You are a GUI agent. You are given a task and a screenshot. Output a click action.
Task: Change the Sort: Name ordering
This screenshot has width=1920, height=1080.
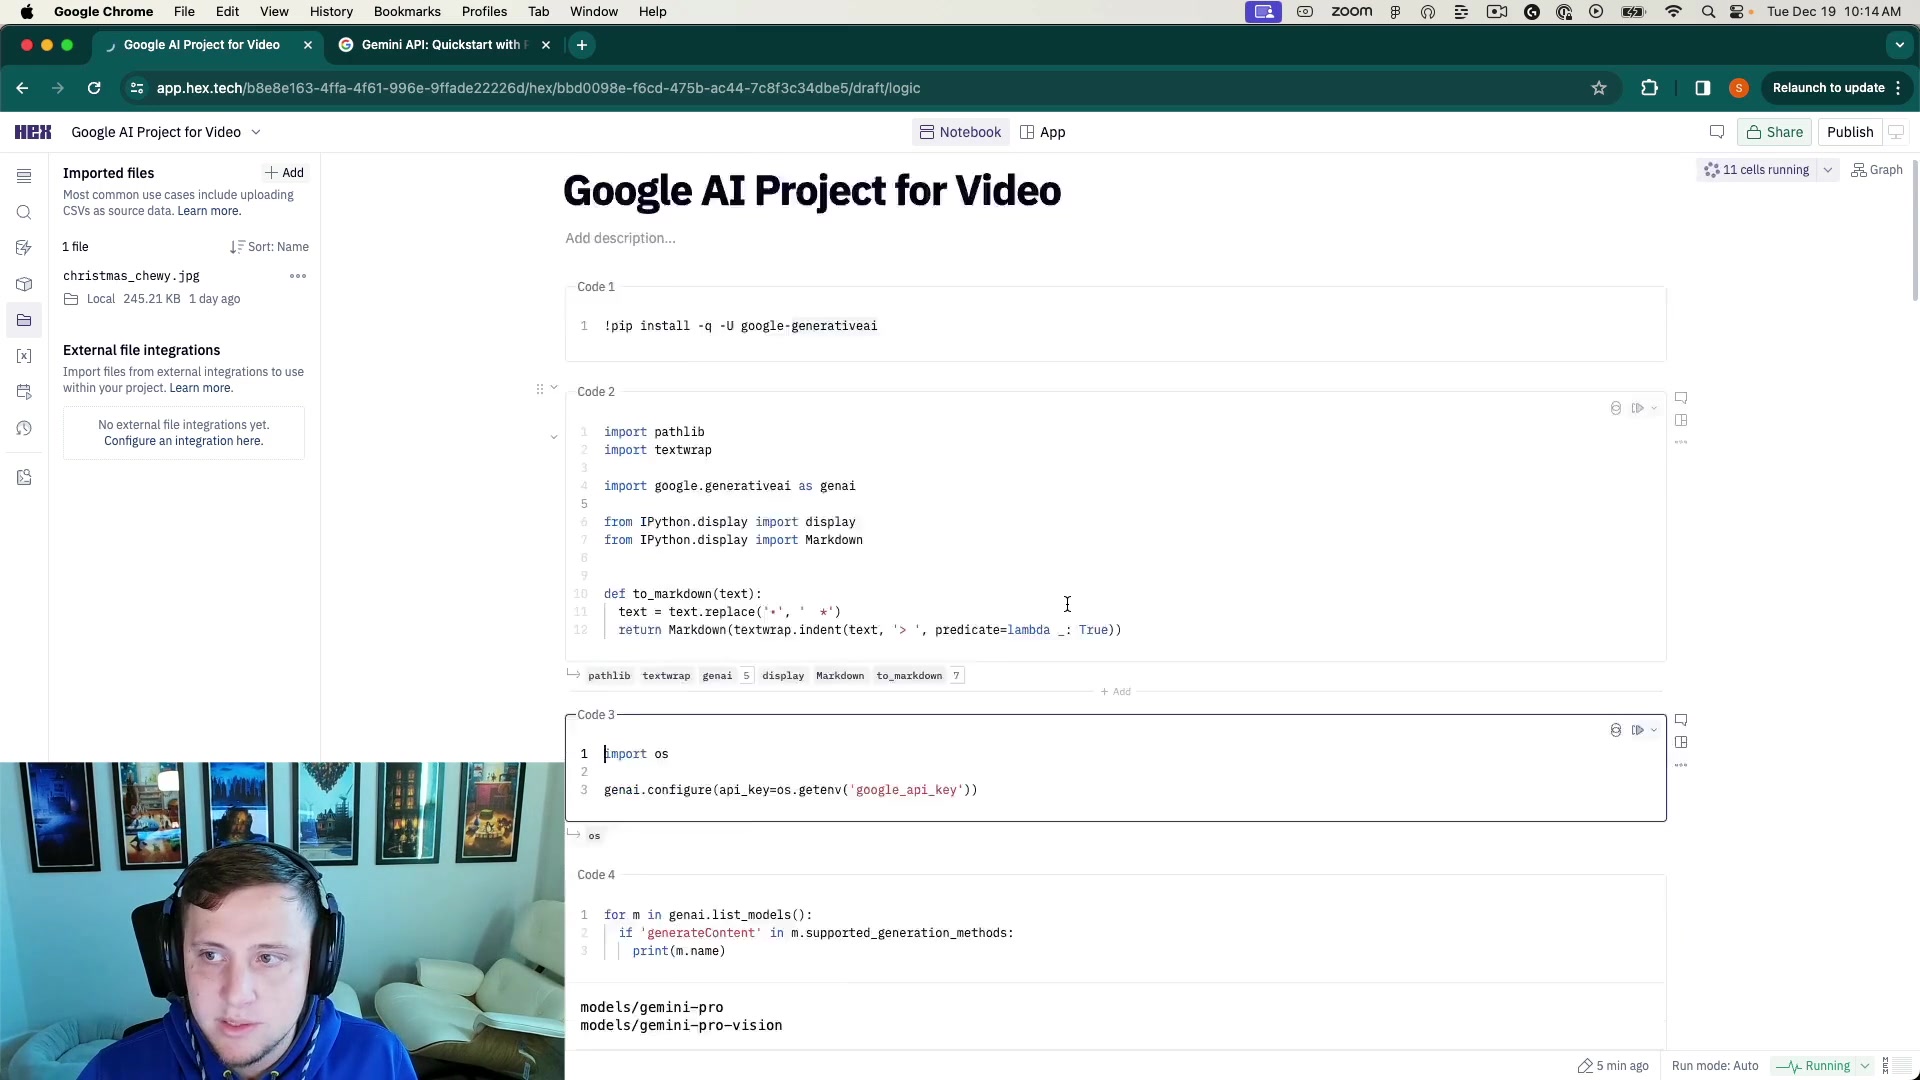[x=269, y=247]
